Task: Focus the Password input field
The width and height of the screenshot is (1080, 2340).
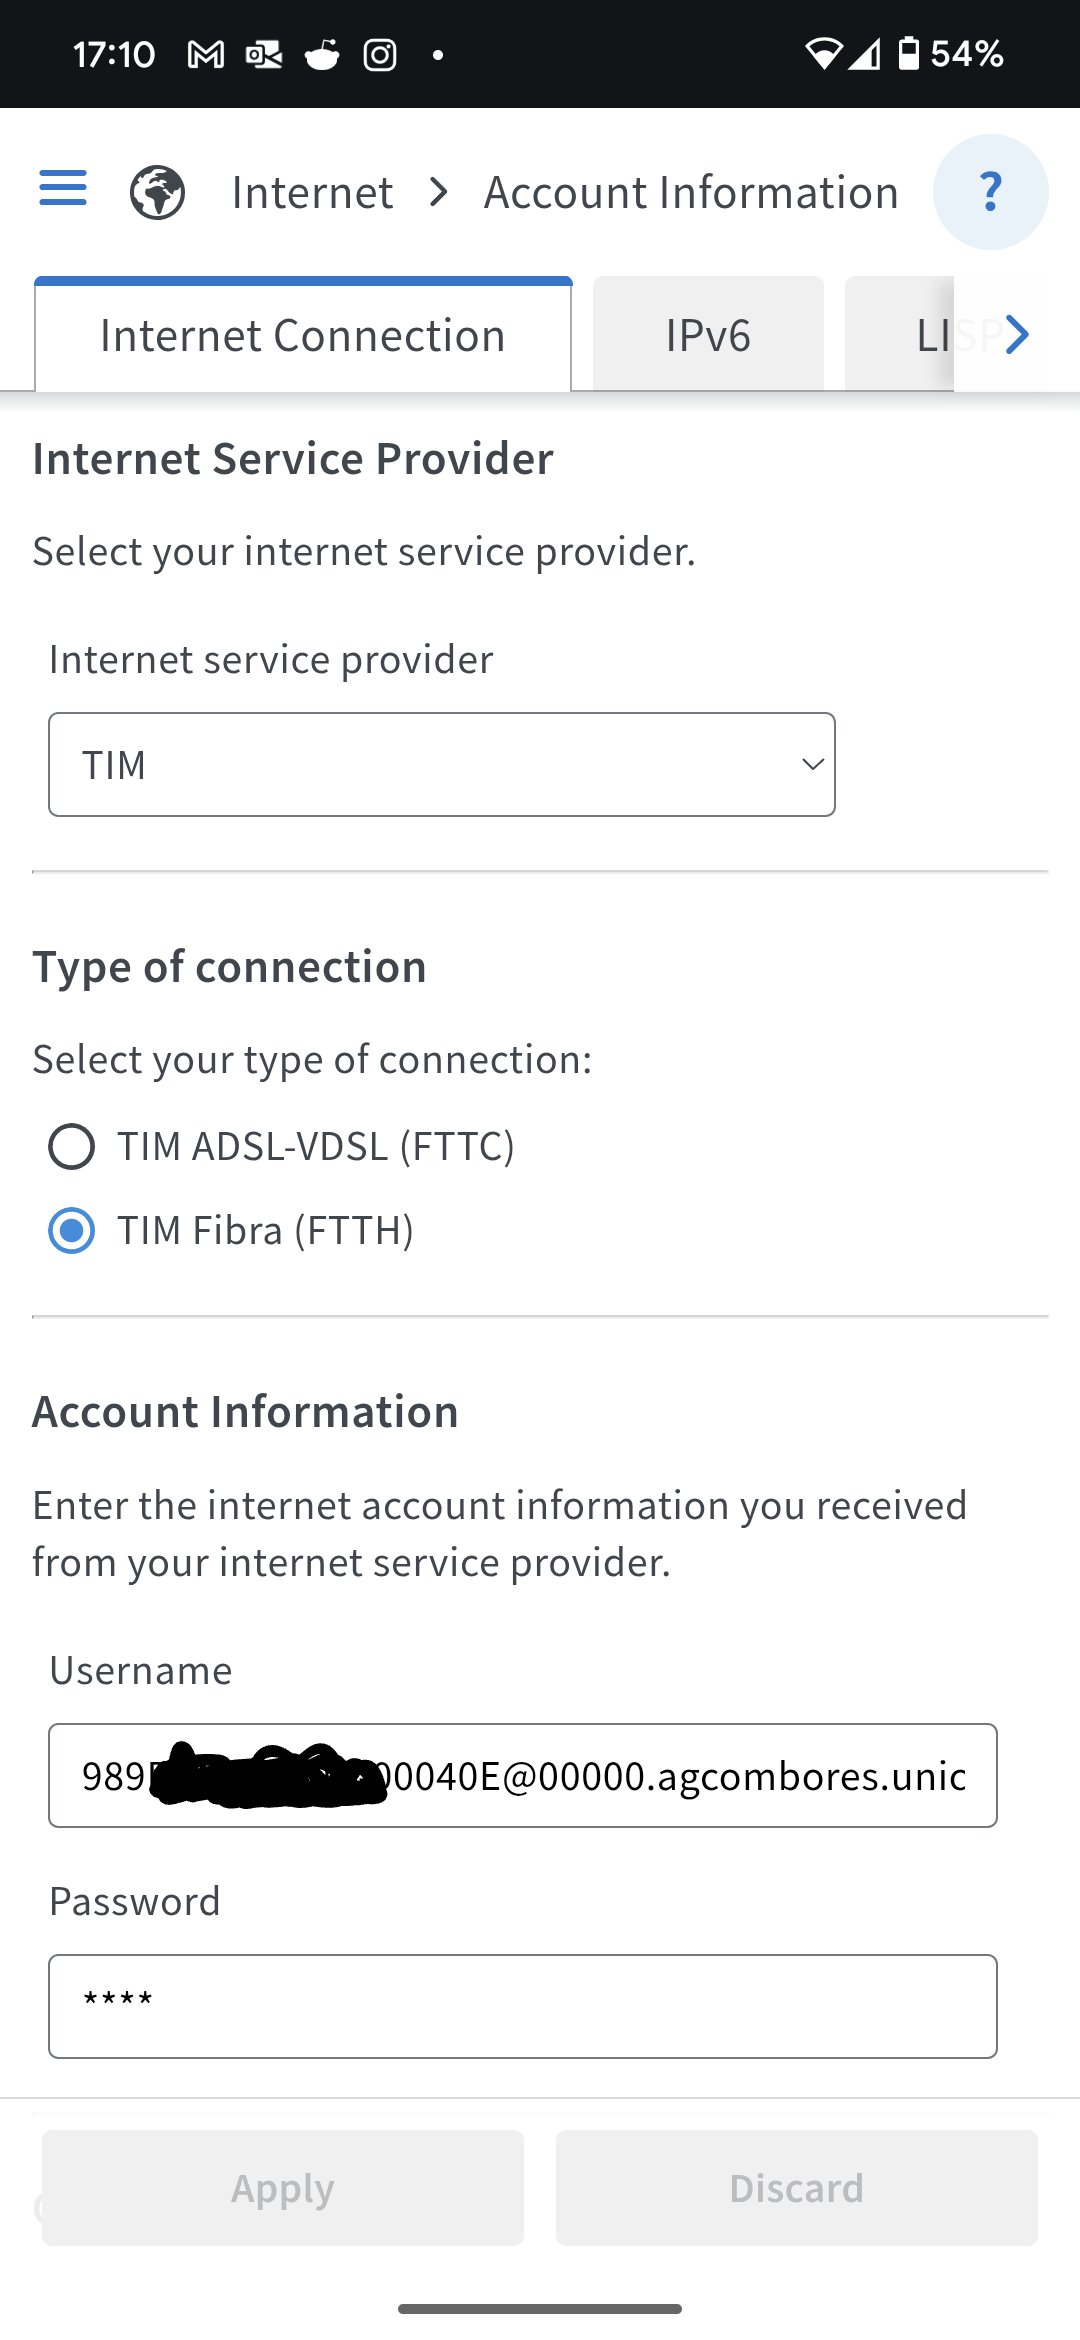Action: point(523,2007)
